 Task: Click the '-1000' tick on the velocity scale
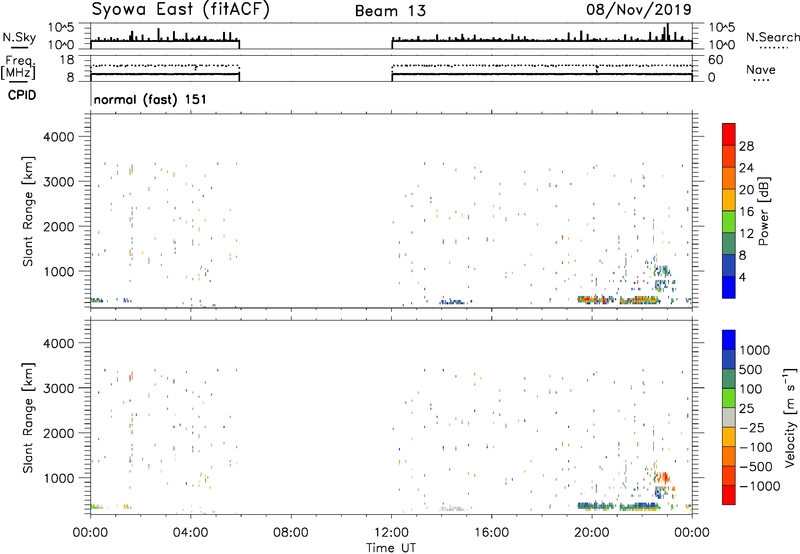[x=760, y=486]
